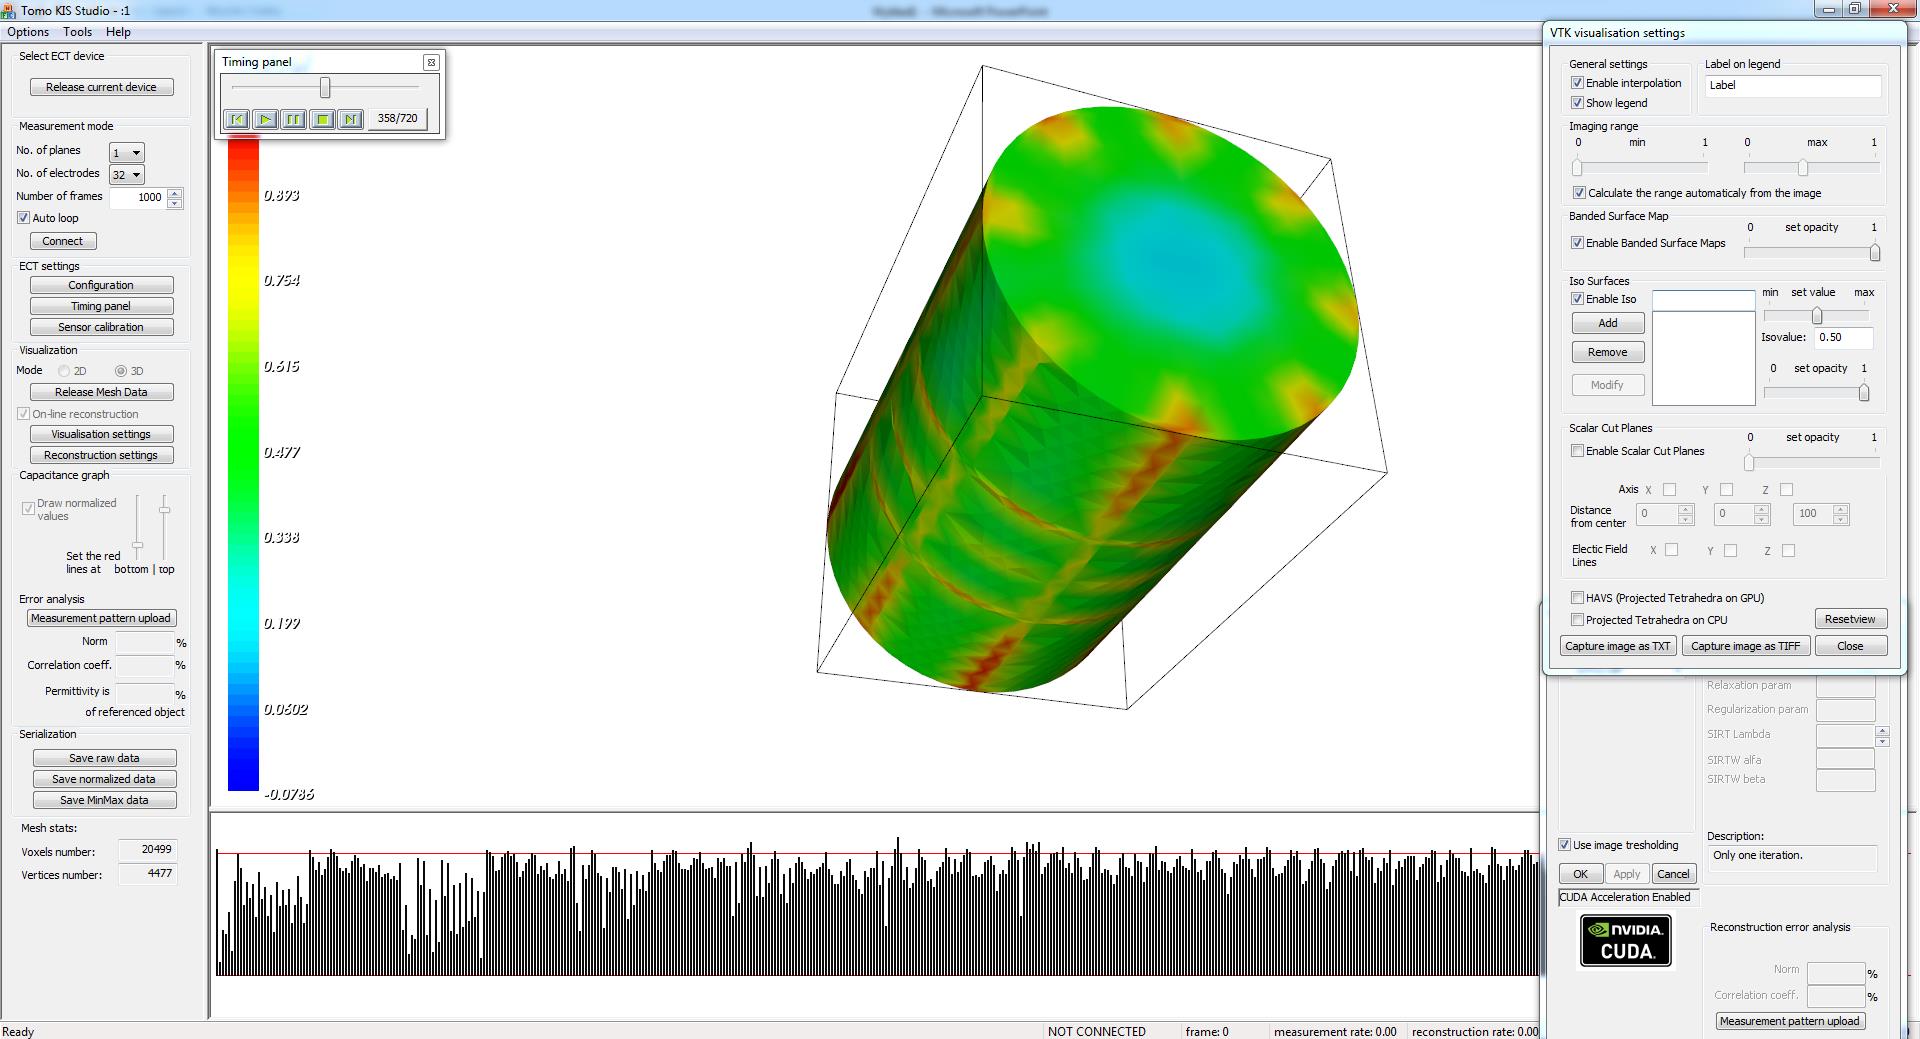Toggle Enable interpolation checkbox
The width and height of the screenshot is (1920, 1039).
pyautogui.click(x=1577, y=83)
